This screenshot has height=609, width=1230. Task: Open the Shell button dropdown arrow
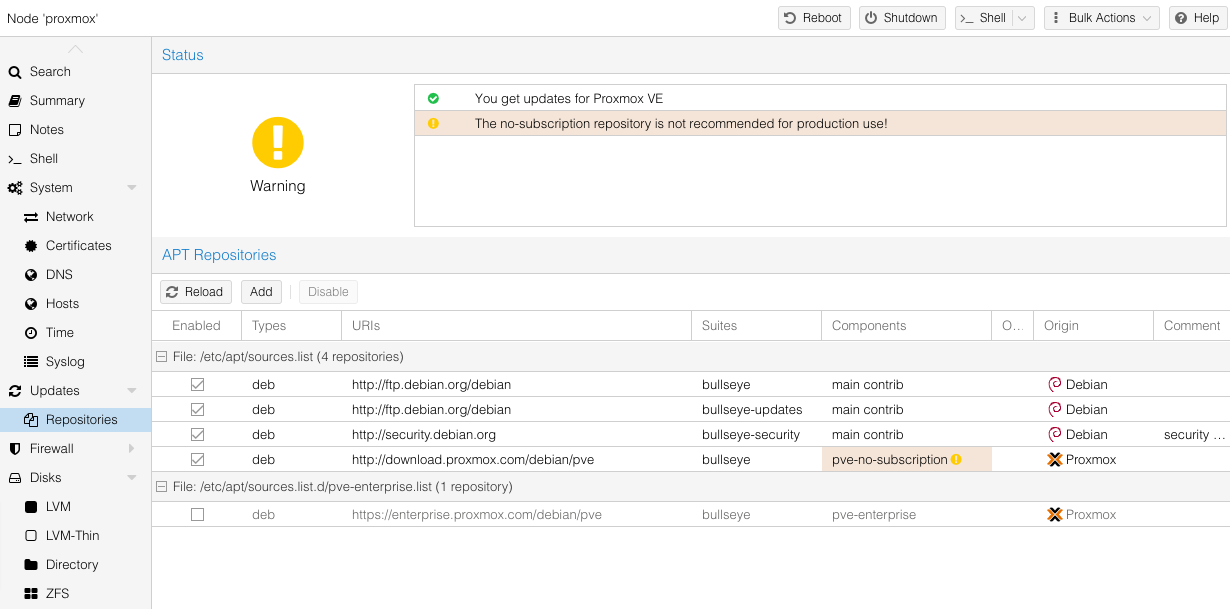tap(1022, 18)
